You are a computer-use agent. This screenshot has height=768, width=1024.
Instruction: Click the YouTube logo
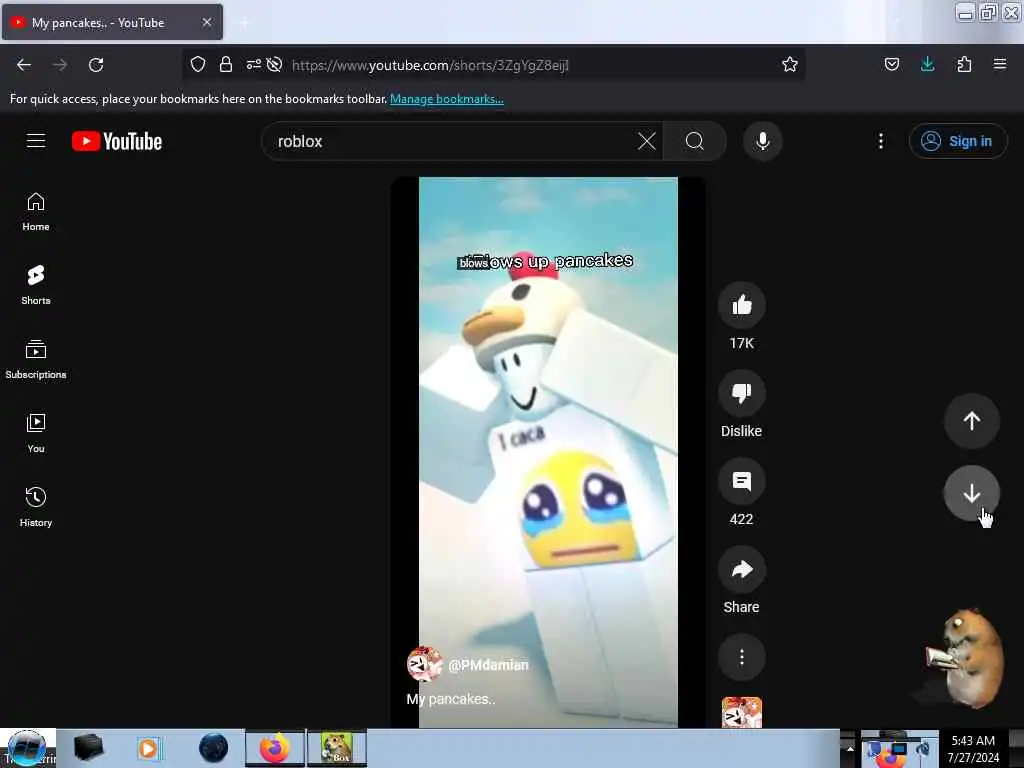[117, 141]
